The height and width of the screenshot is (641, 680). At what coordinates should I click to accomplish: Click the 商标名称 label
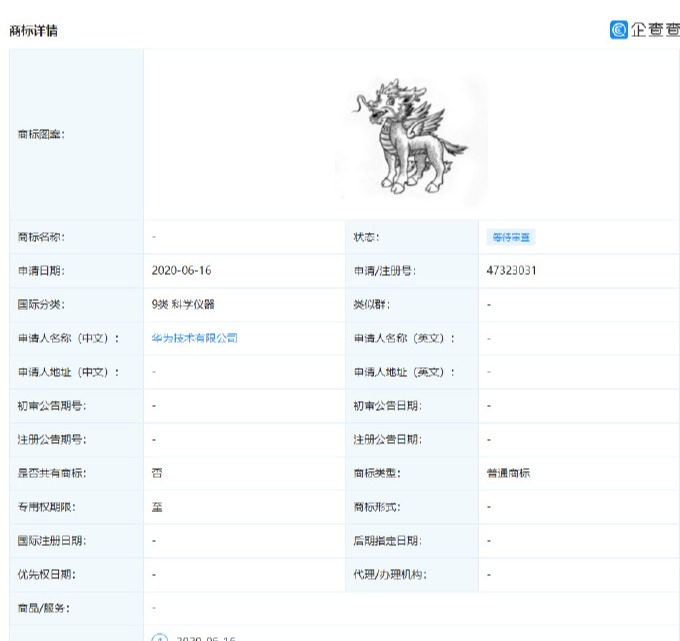point(41,237)
